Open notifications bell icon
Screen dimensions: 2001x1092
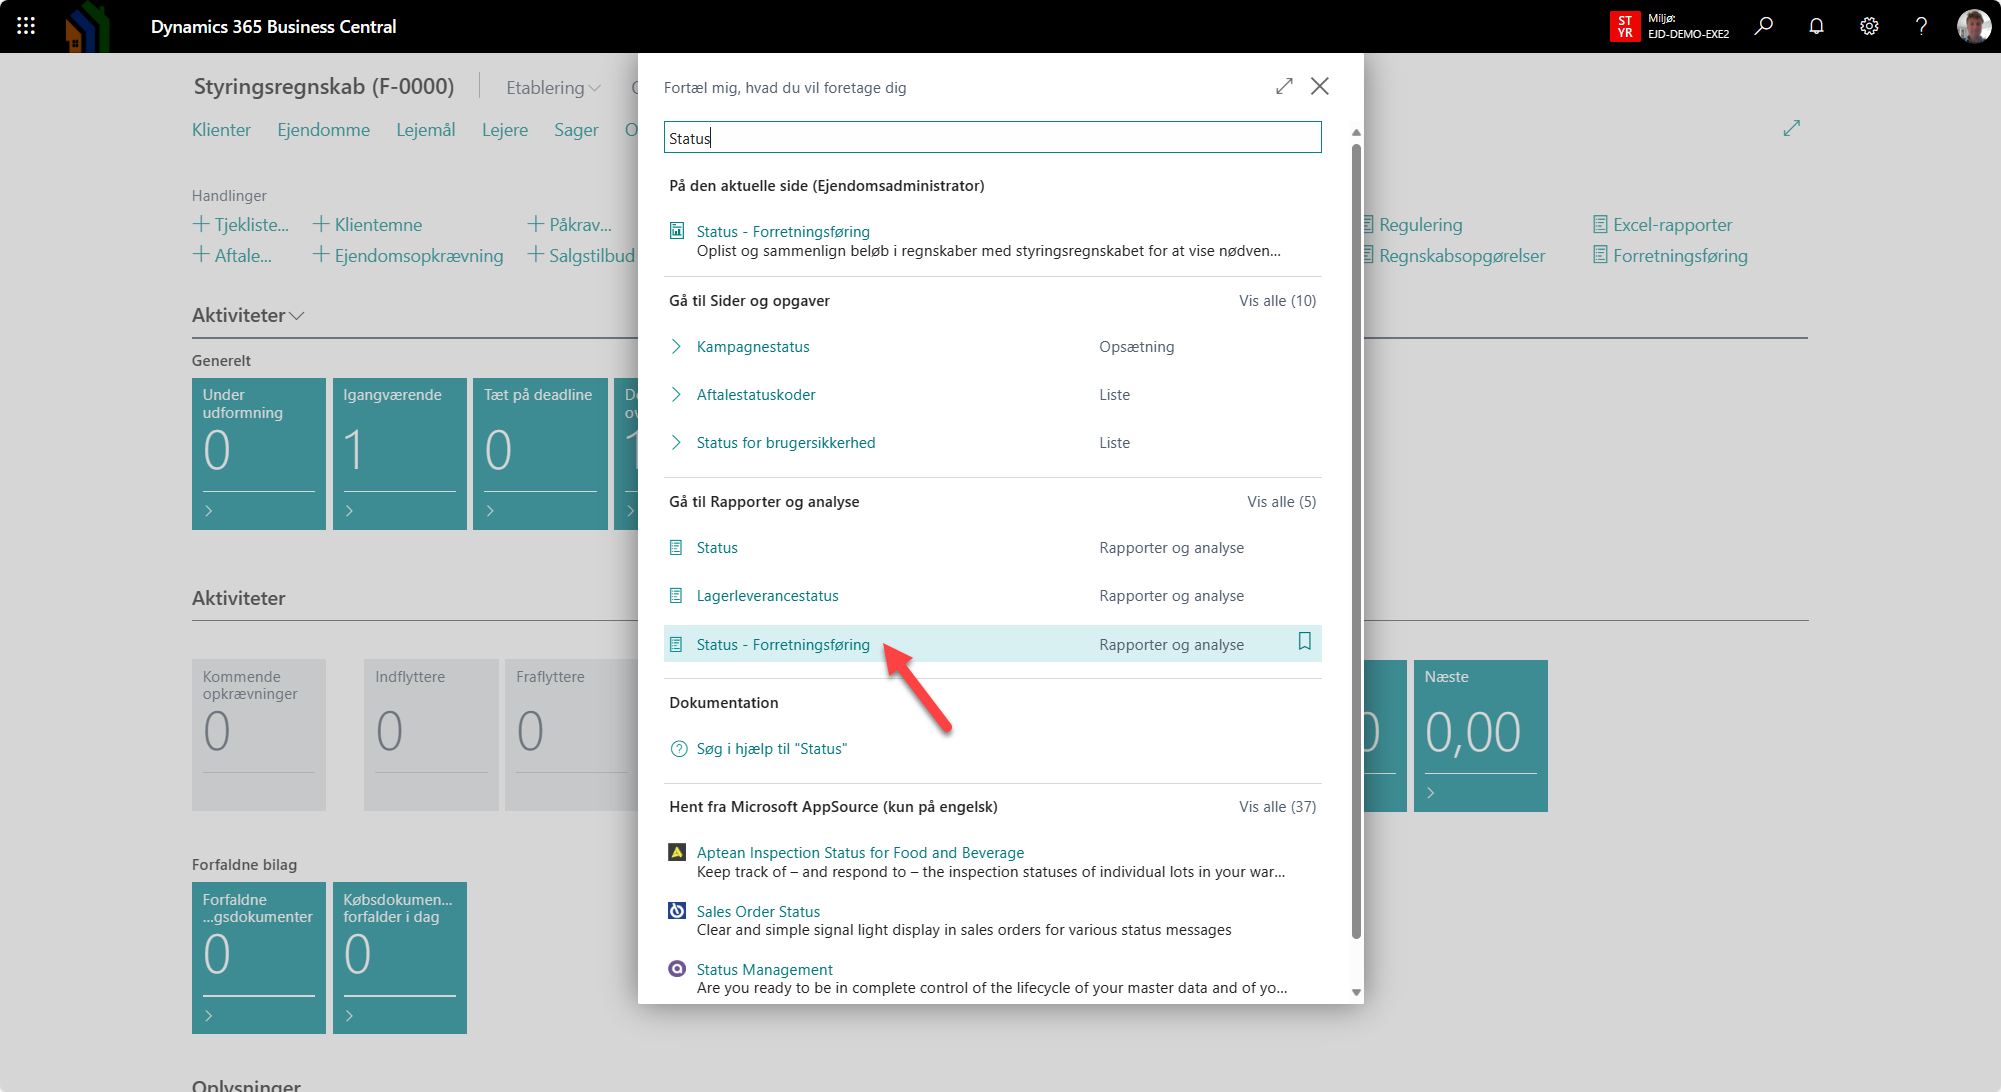(1816, 26)
